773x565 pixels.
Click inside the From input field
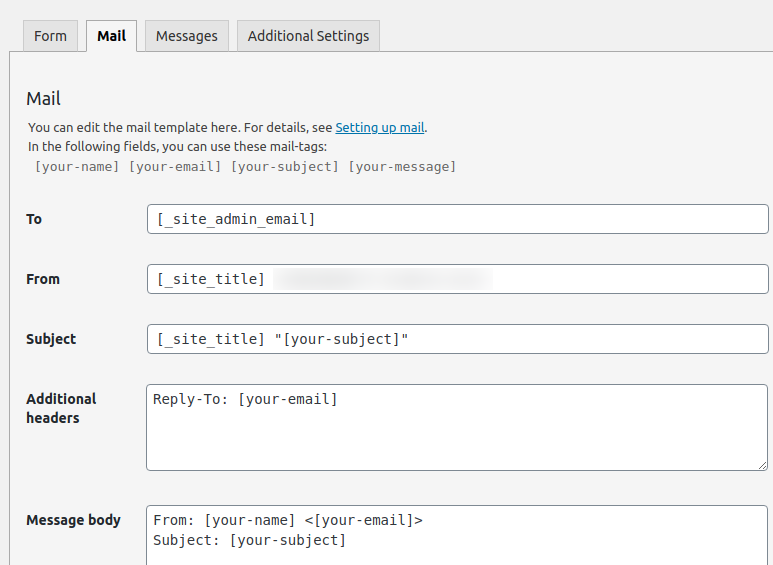coord(457,279)
